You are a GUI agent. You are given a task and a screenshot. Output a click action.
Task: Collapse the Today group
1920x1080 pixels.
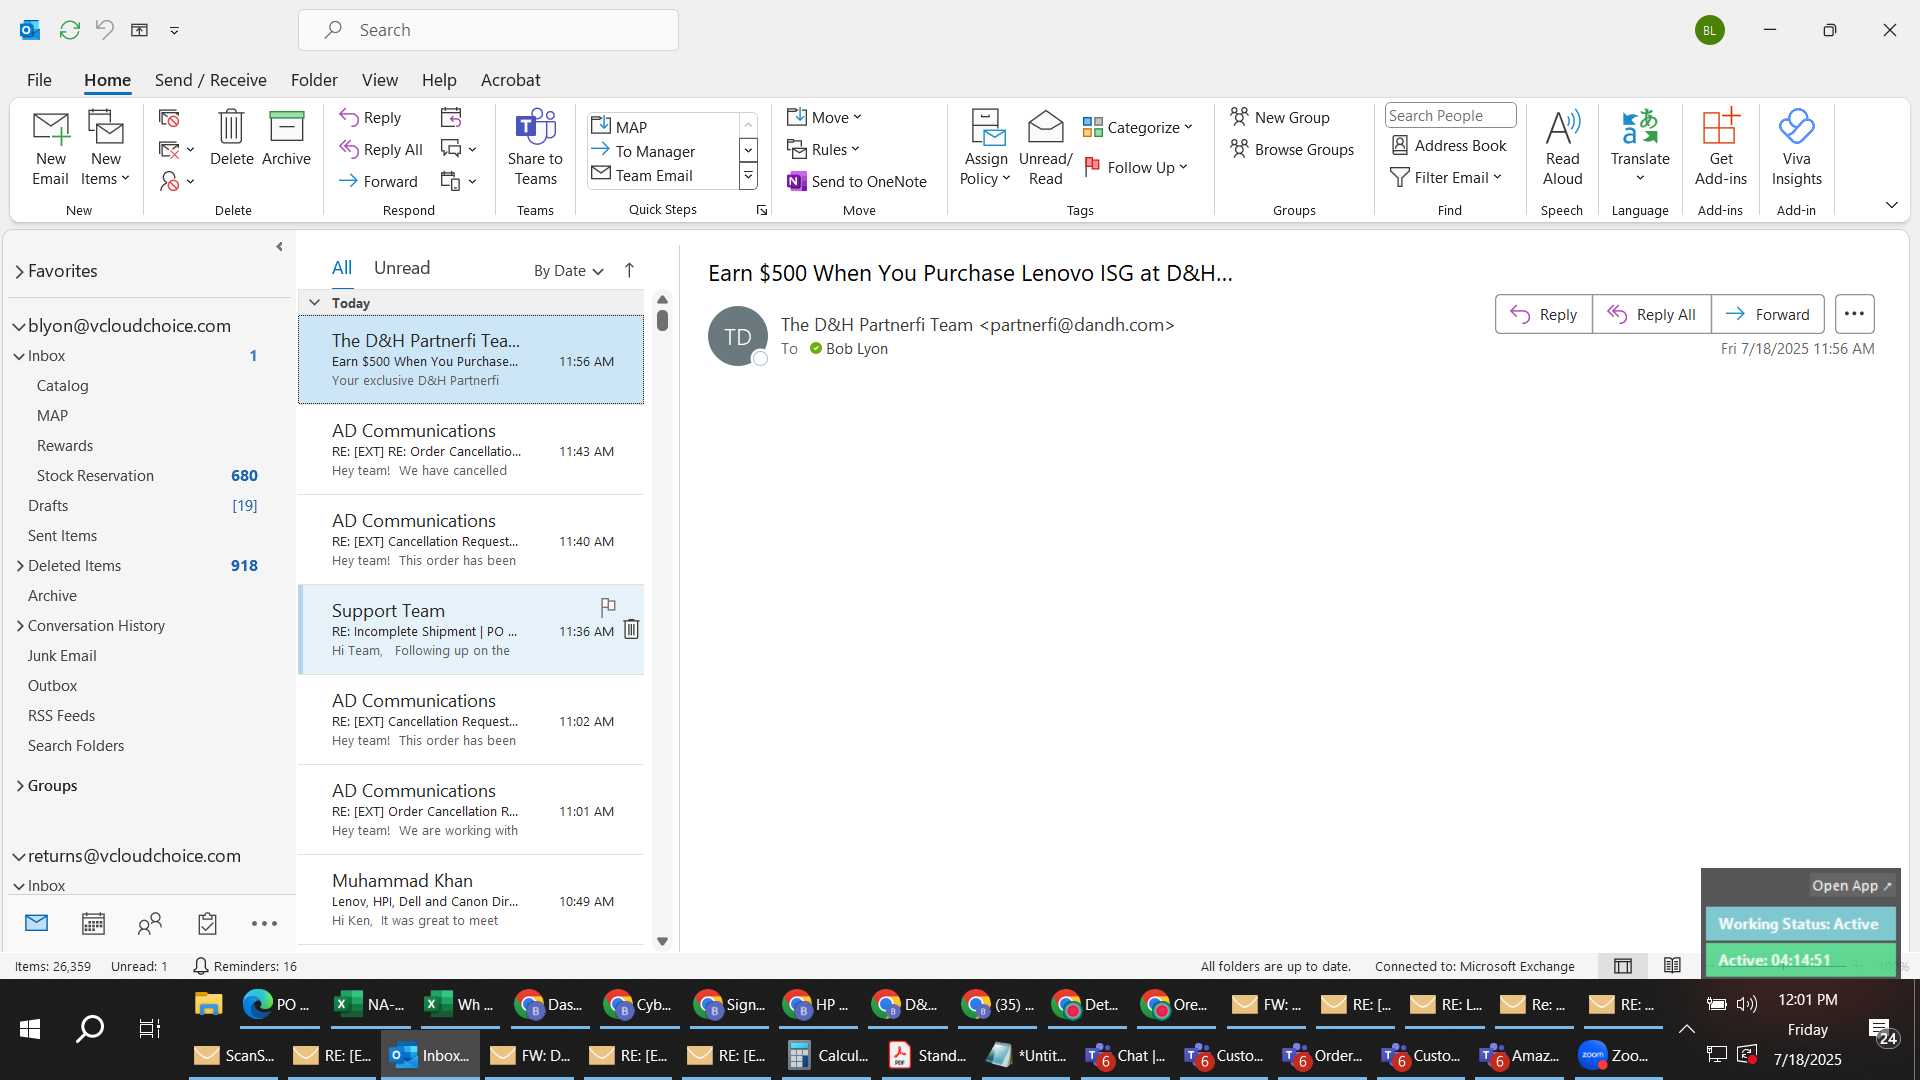tap(314, 303)
